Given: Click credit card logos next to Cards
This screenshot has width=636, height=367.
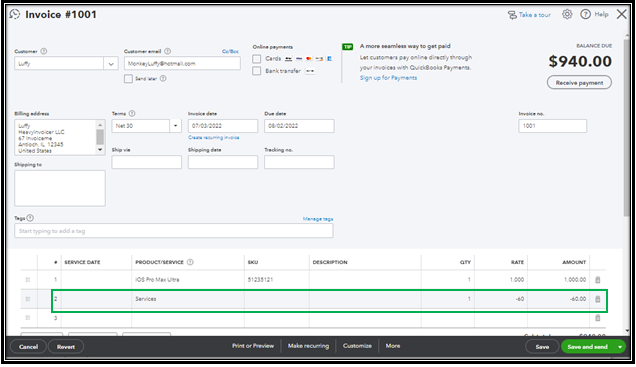Looking at the screenshot, I should coord(308,59).
